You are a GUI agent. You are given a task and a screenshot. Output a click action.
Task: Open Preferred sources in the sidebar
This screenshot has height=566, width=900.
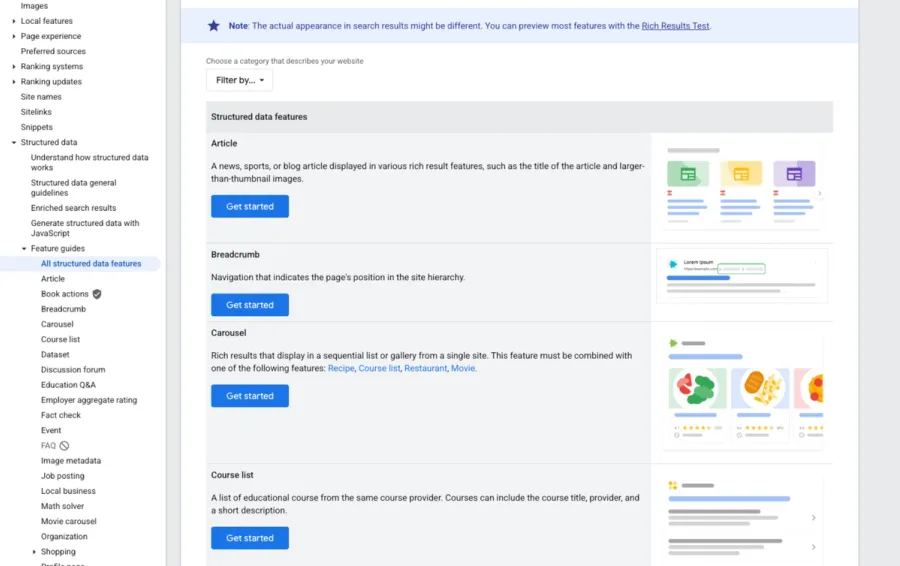click(x=53, y=51)
